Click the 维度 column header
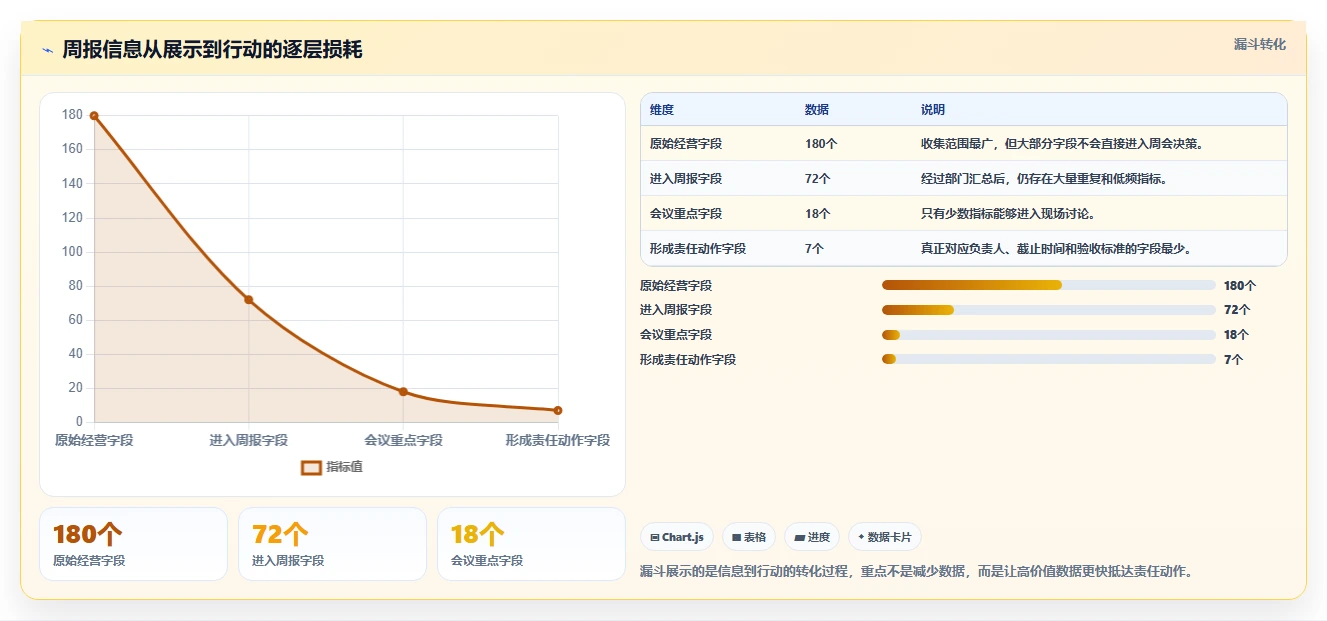The image size is (1327, 621). pos(661,110)
